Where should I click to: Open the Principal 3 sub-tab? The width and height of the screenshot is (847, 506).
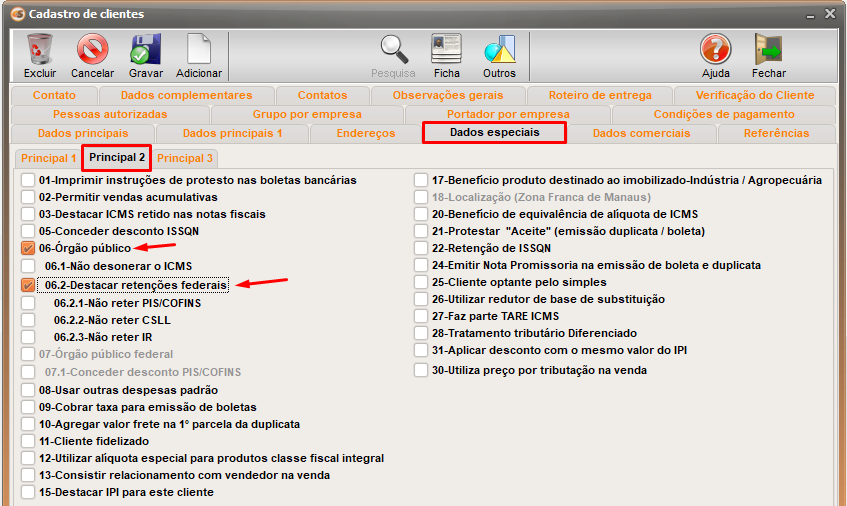185,158
